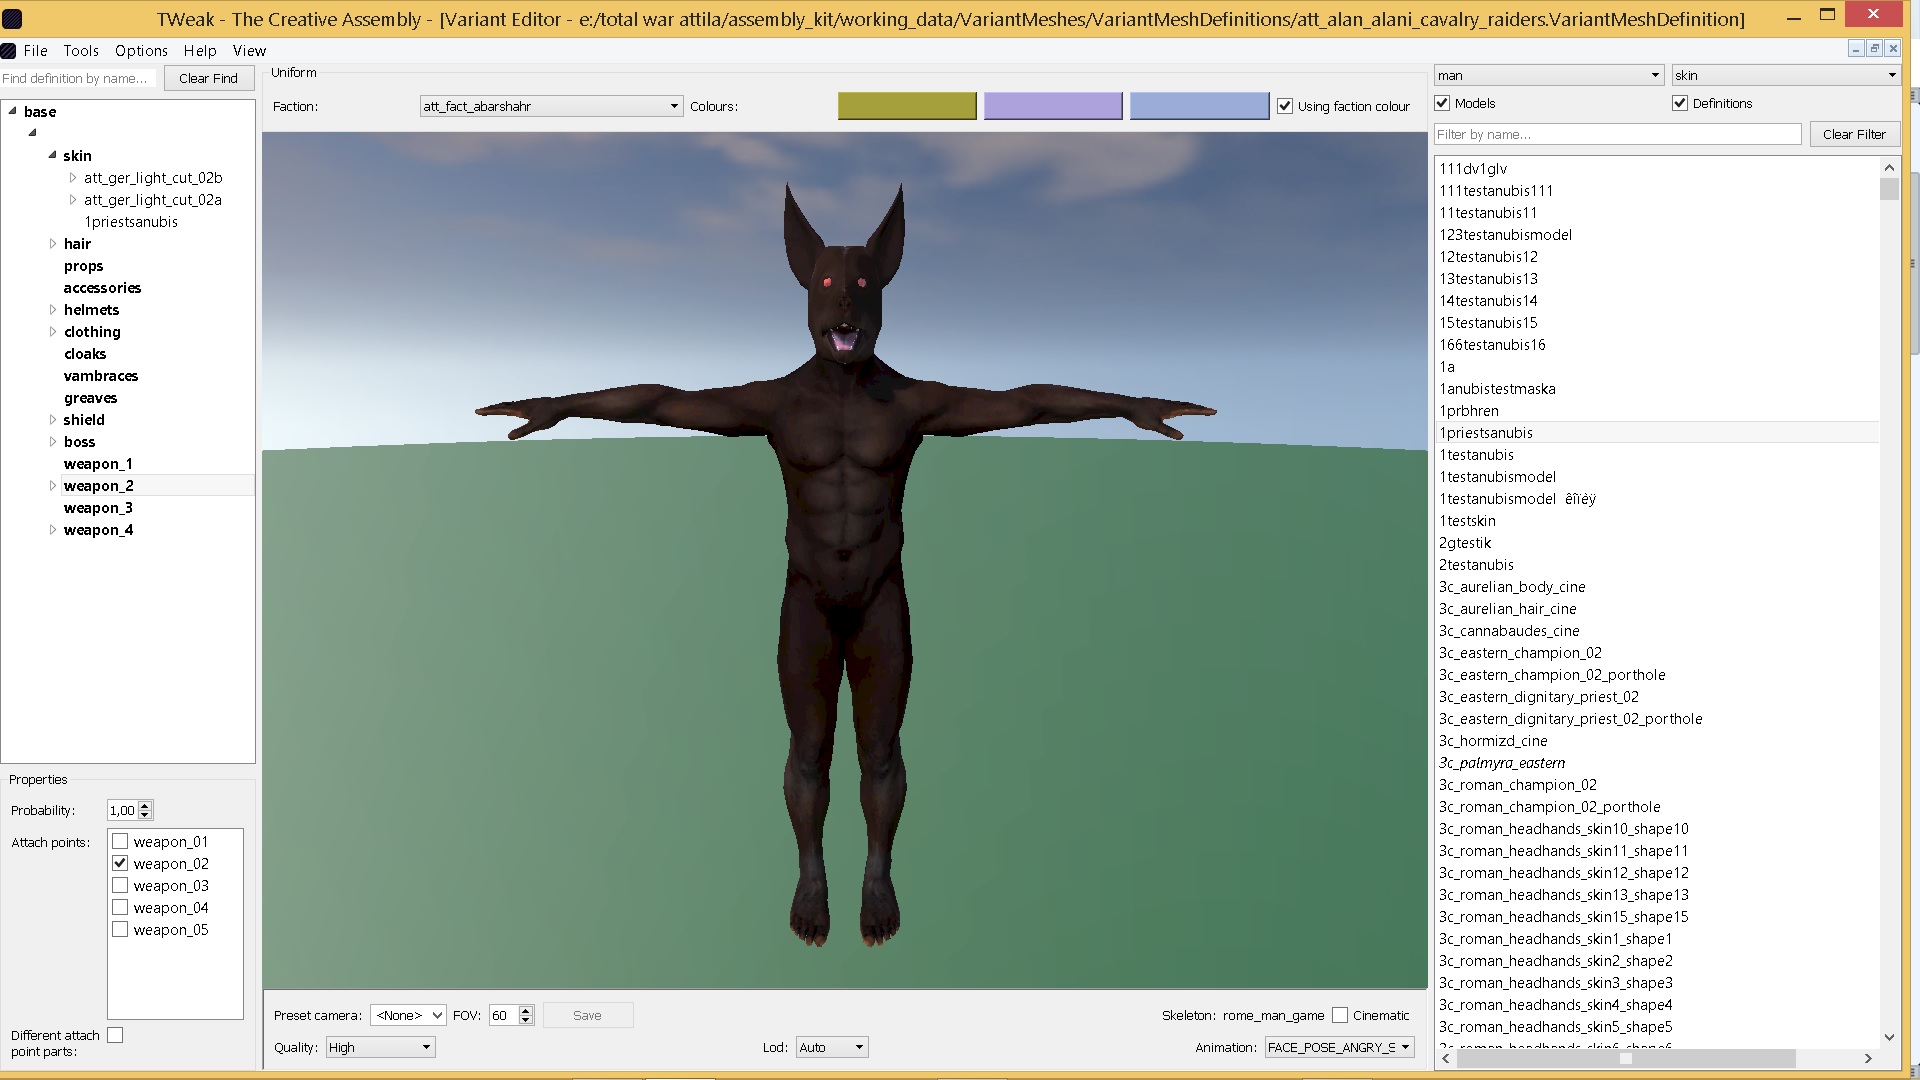Image resolution: width=1920 pixels, height=1080 pixels.
Task: Expand the clothing tree node
Action: tap(53, 331)
